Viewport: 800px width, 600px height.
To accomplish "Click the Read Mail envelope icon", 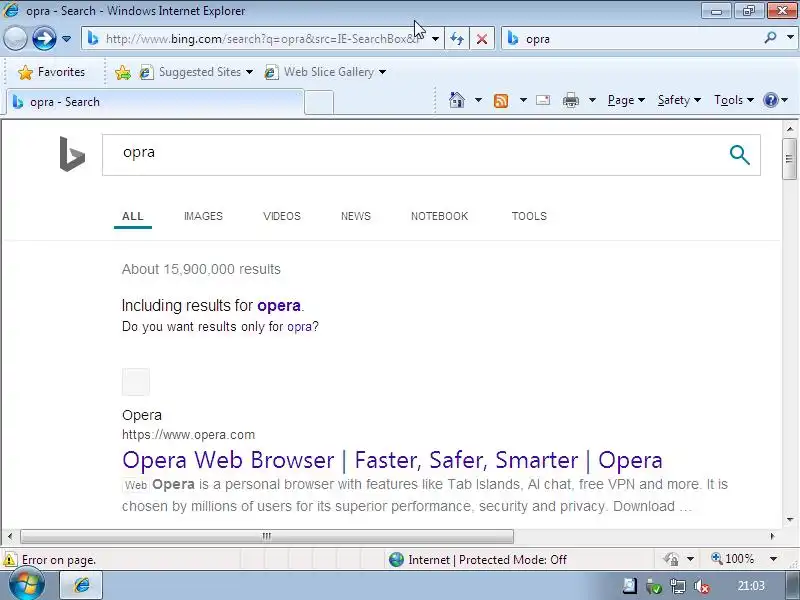I will click(543, 100).
